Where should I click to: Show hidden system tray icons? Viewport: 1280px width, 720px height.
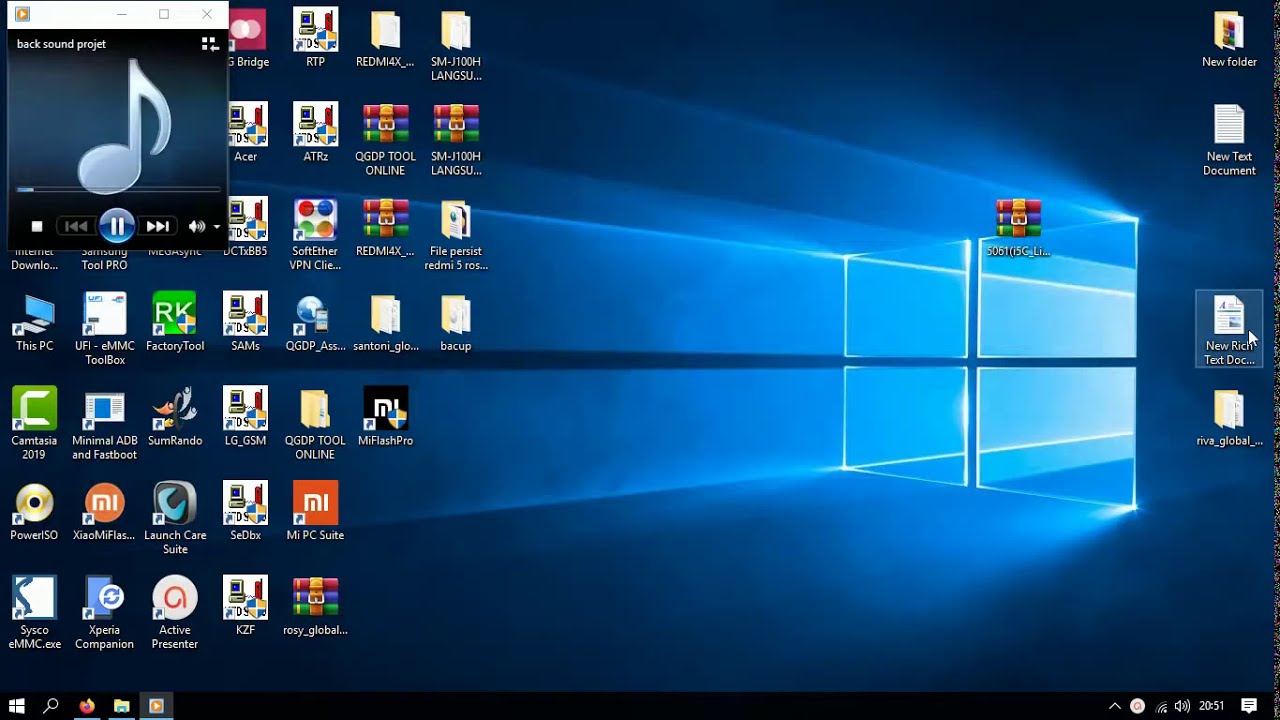[x=1115, y=706]
